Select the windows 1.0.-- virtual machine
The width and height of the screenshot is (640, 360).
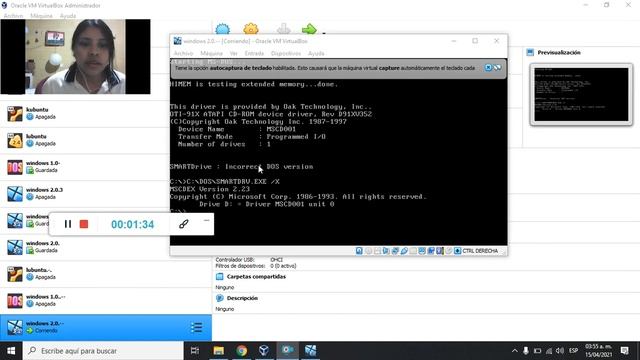[106, 301]
